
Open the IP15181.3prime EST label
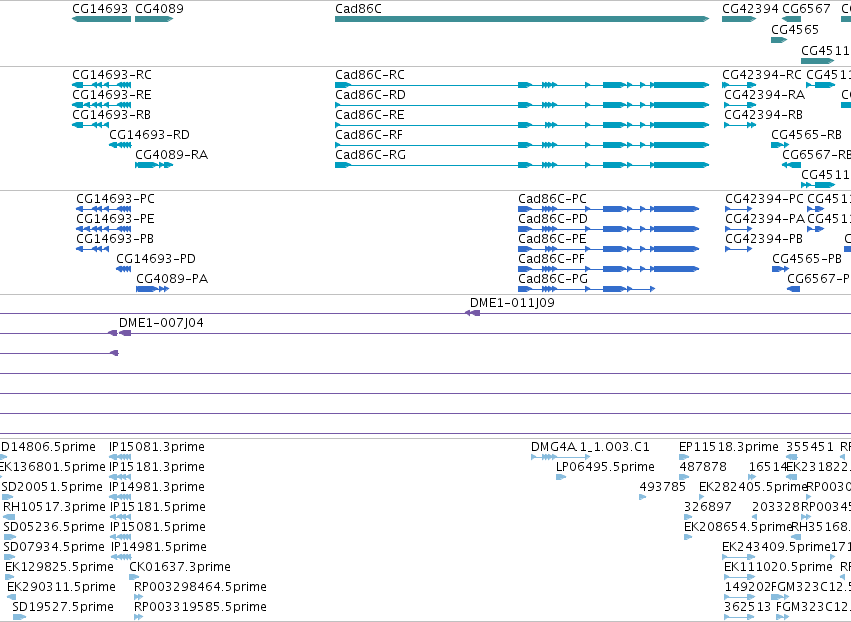(x=157, y=467)
